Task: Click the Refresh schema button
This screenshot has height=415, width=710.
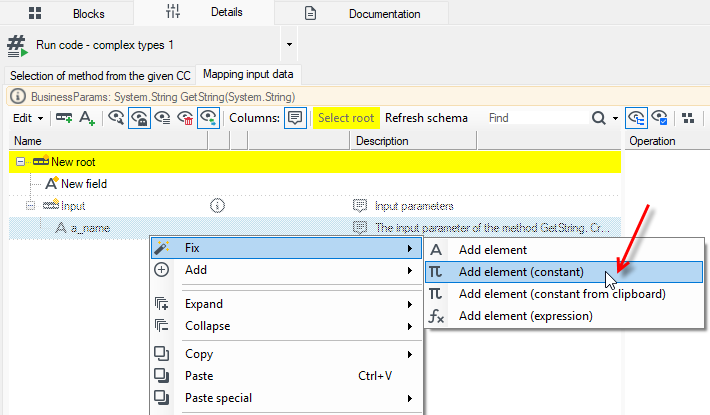Action: (426, 118)
